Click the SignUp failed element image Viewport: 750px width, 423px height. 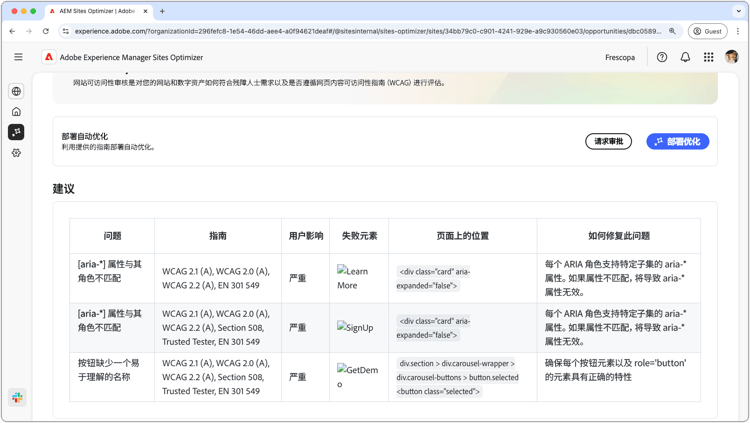point(355,327)
